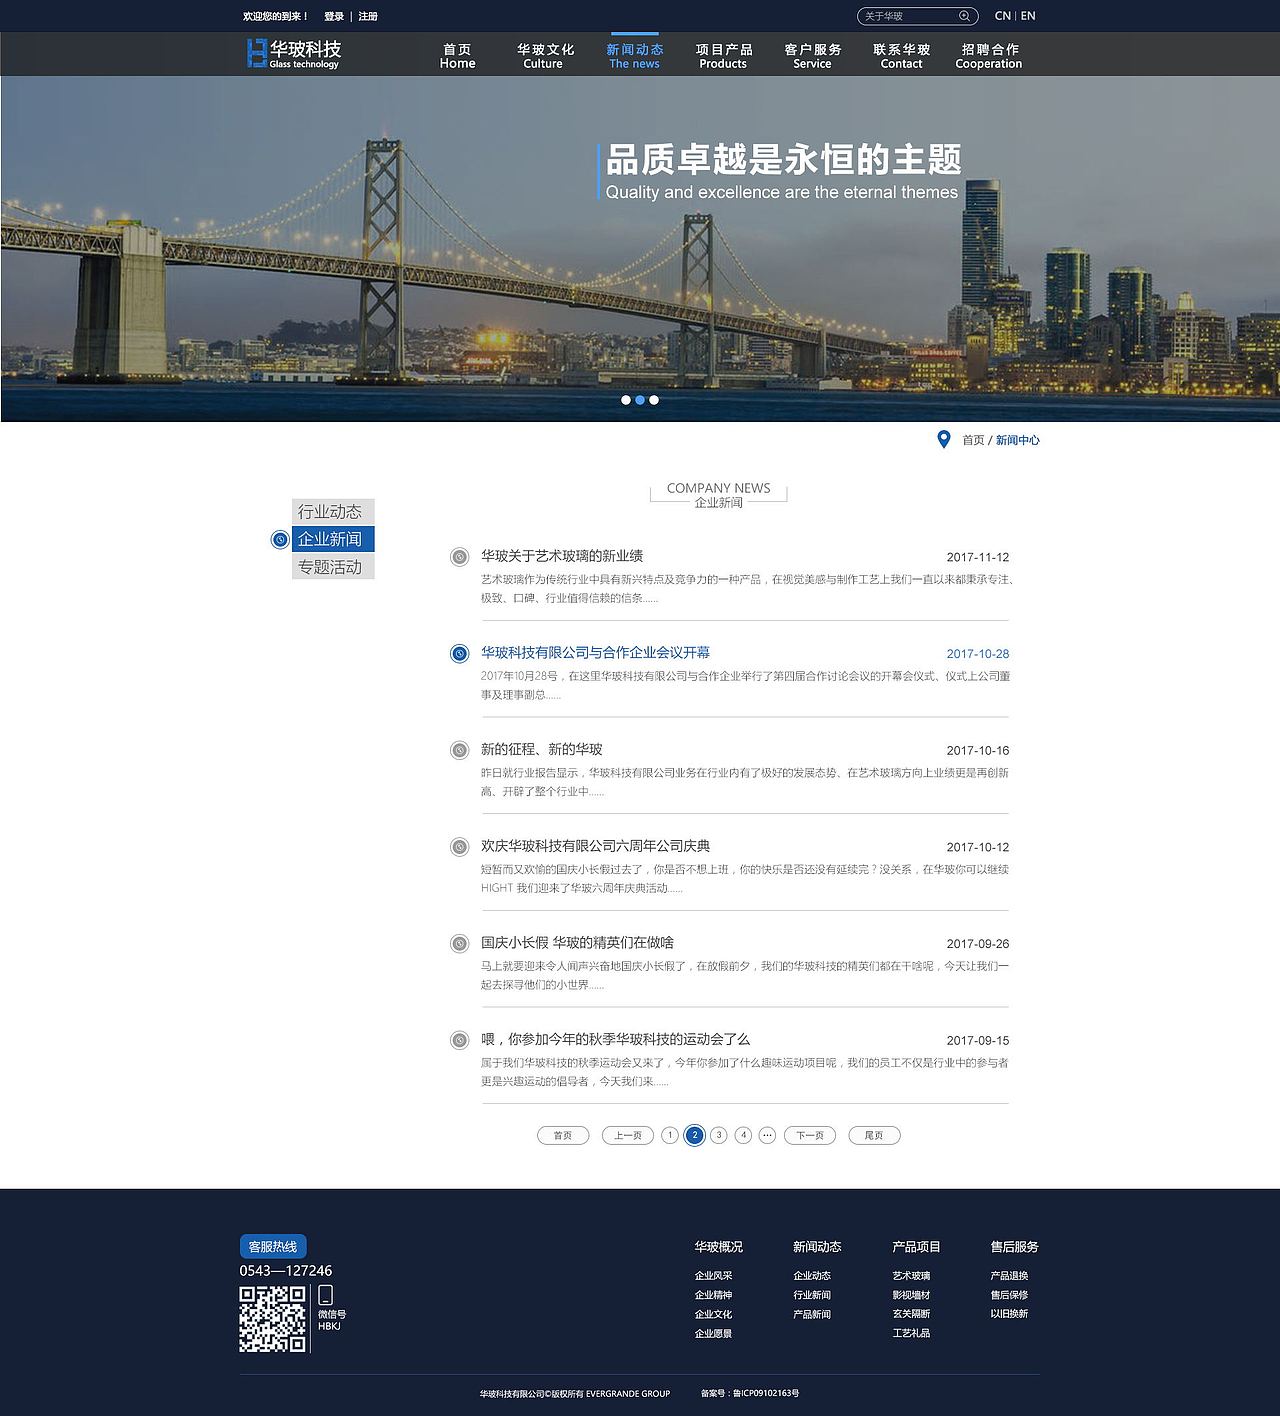Click the highlighted marker icon next to 企业新闻
The width and height of the screenshot is (1280, 1416).
coord(278,539)
